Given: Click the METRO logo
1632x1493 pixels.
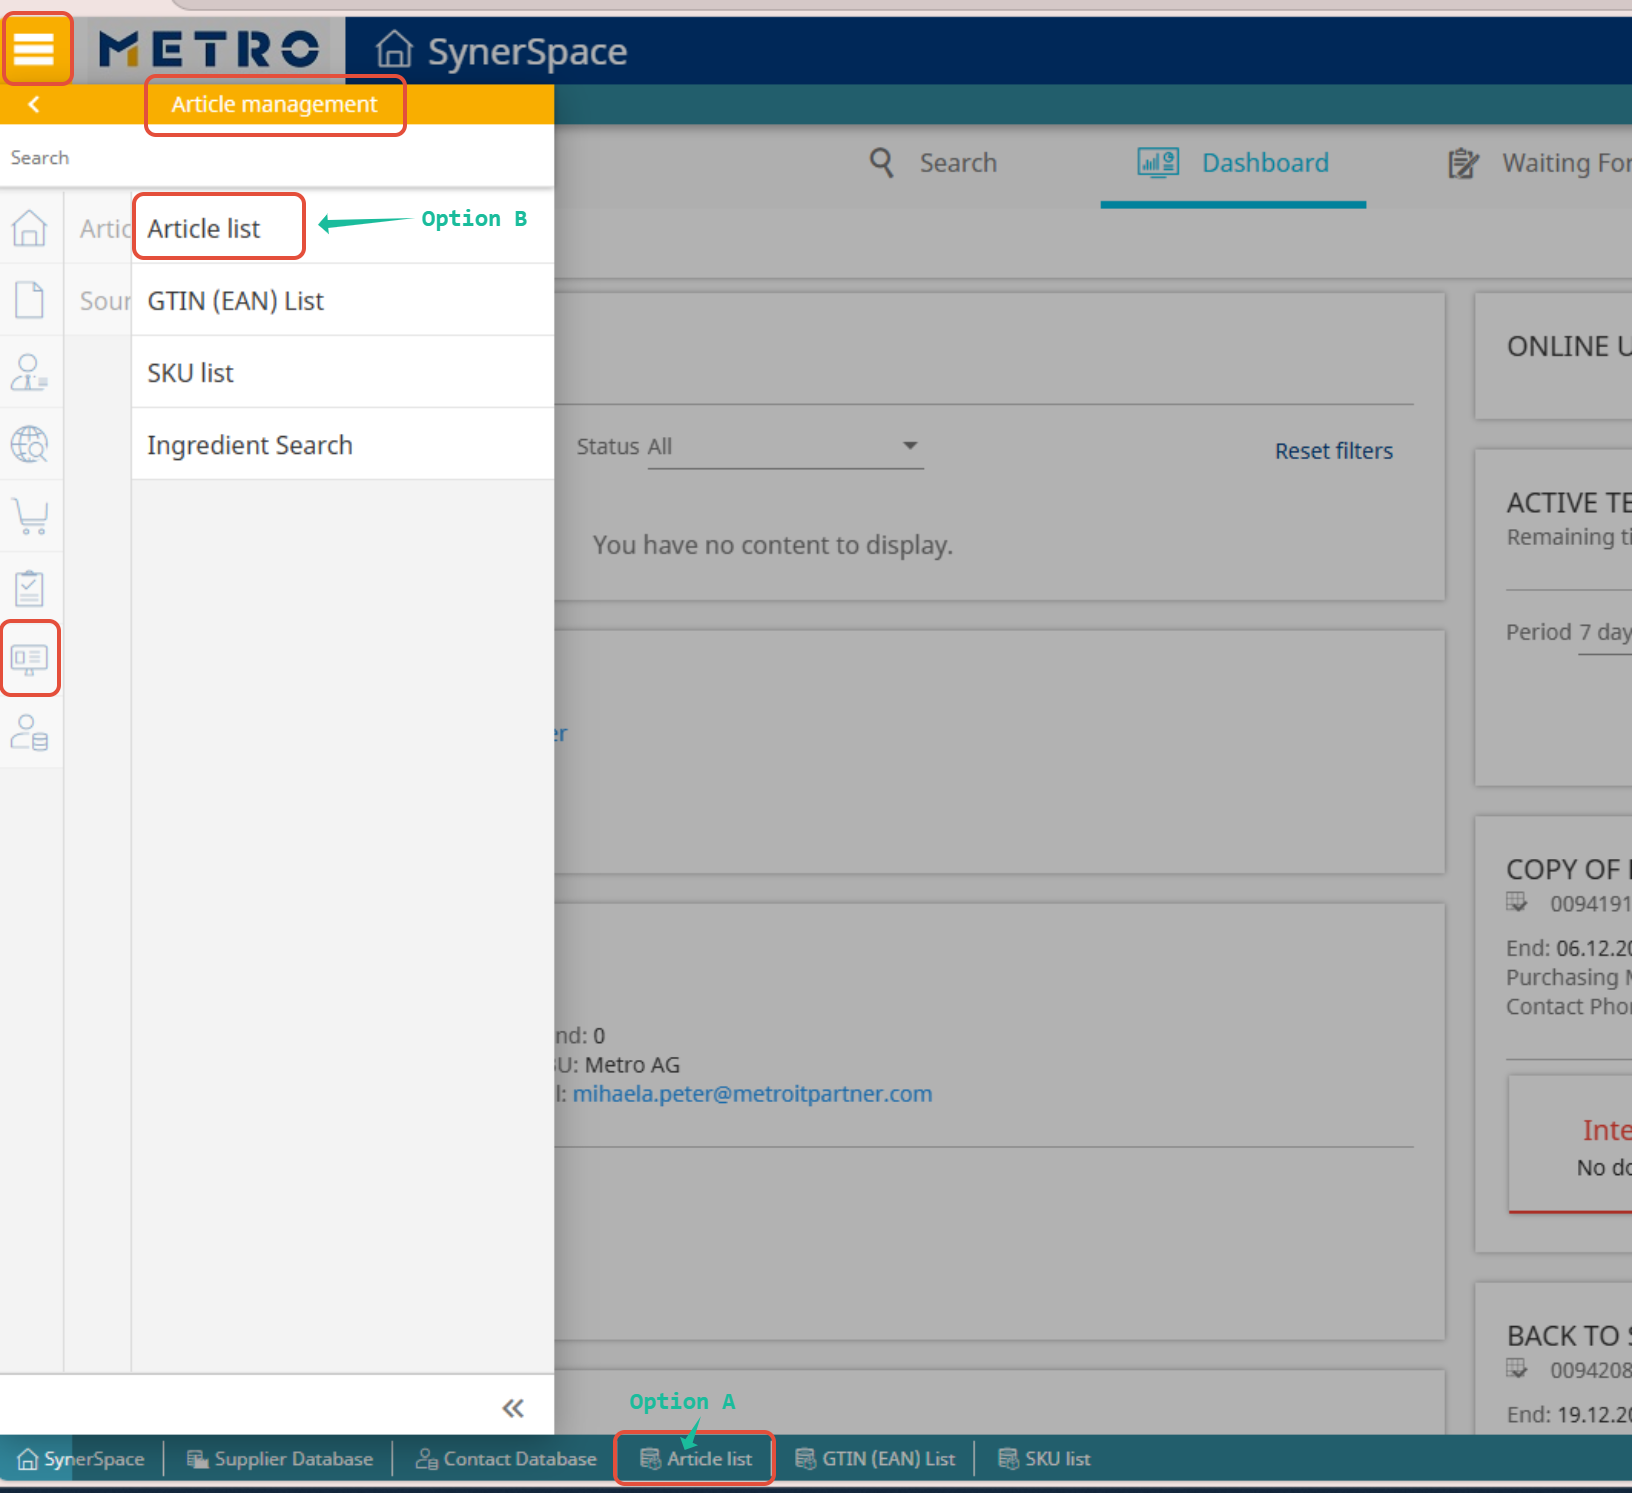Looking at the screenshot, I should point(210,49).
